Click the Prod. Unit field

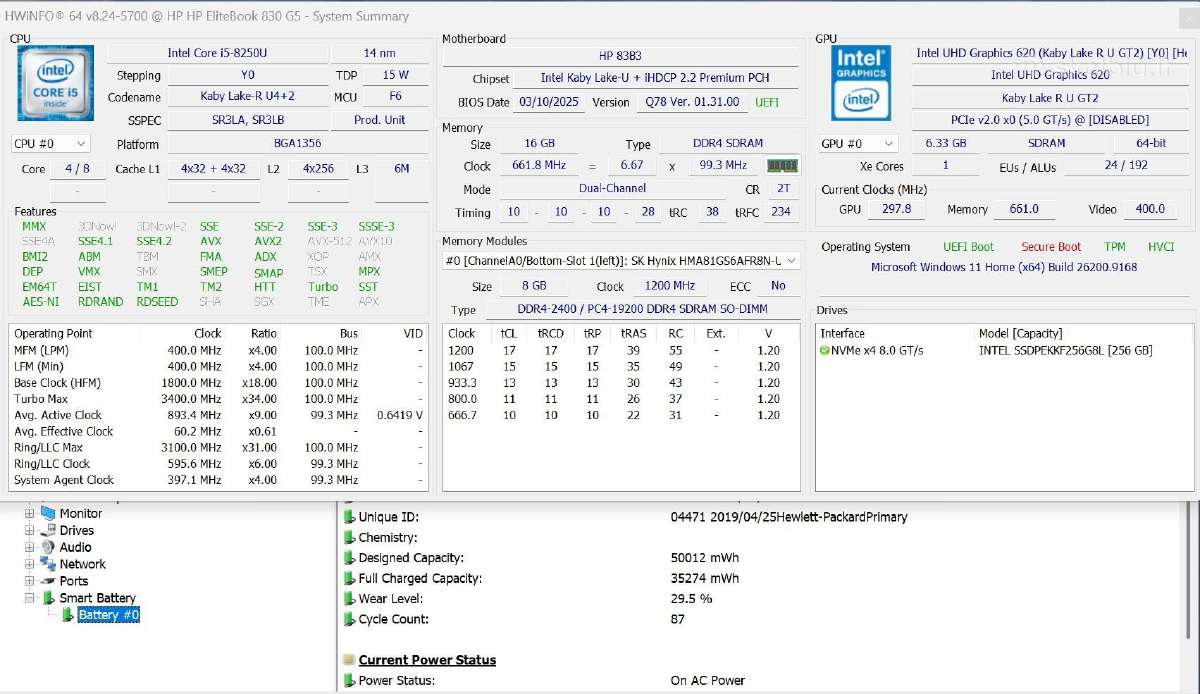coord(380,120)
